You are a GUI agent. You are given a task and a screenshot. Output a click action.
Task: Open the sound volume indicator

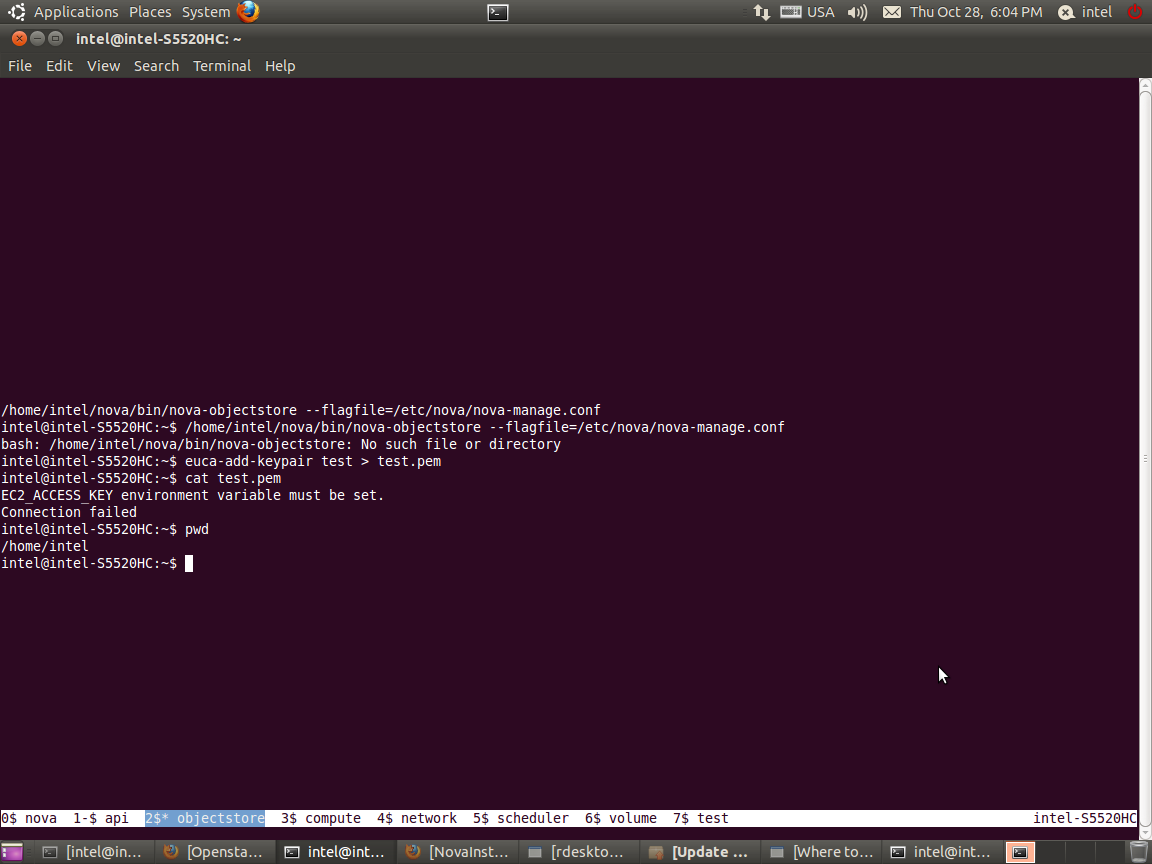(x=857, y=12)
